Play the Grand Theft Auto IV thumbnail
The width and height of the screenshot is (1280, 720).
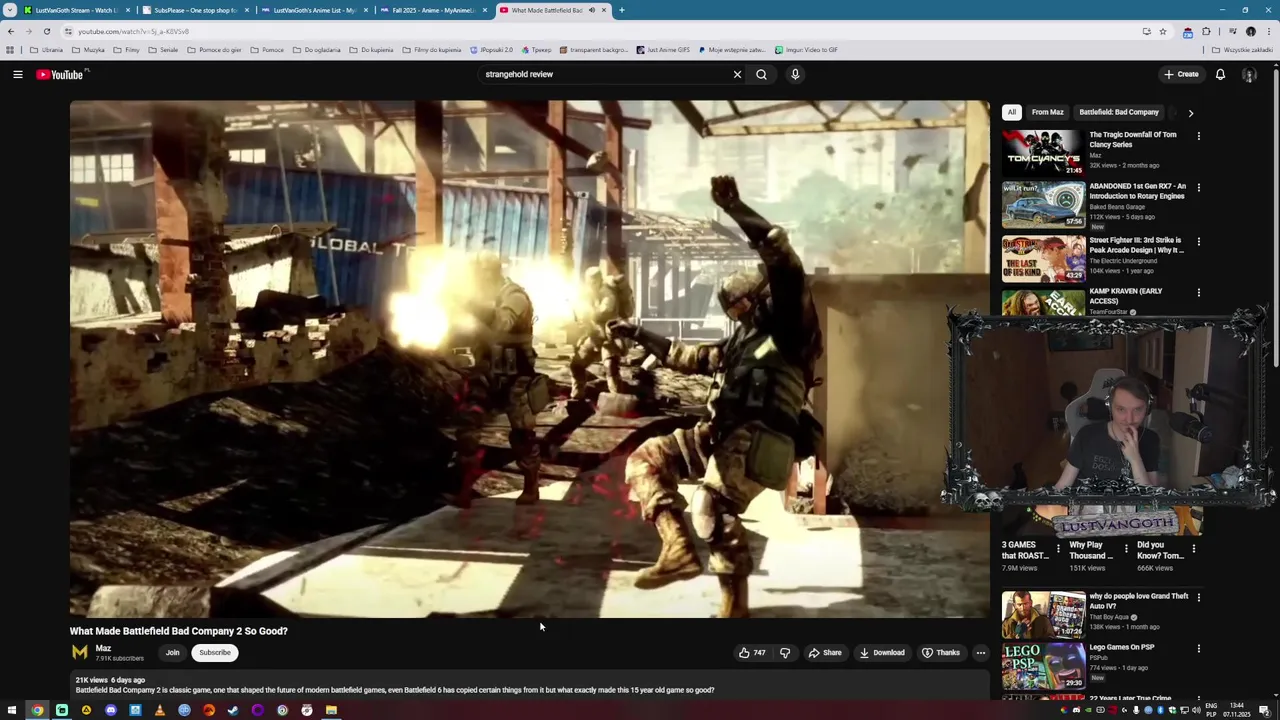(1043, 615)
